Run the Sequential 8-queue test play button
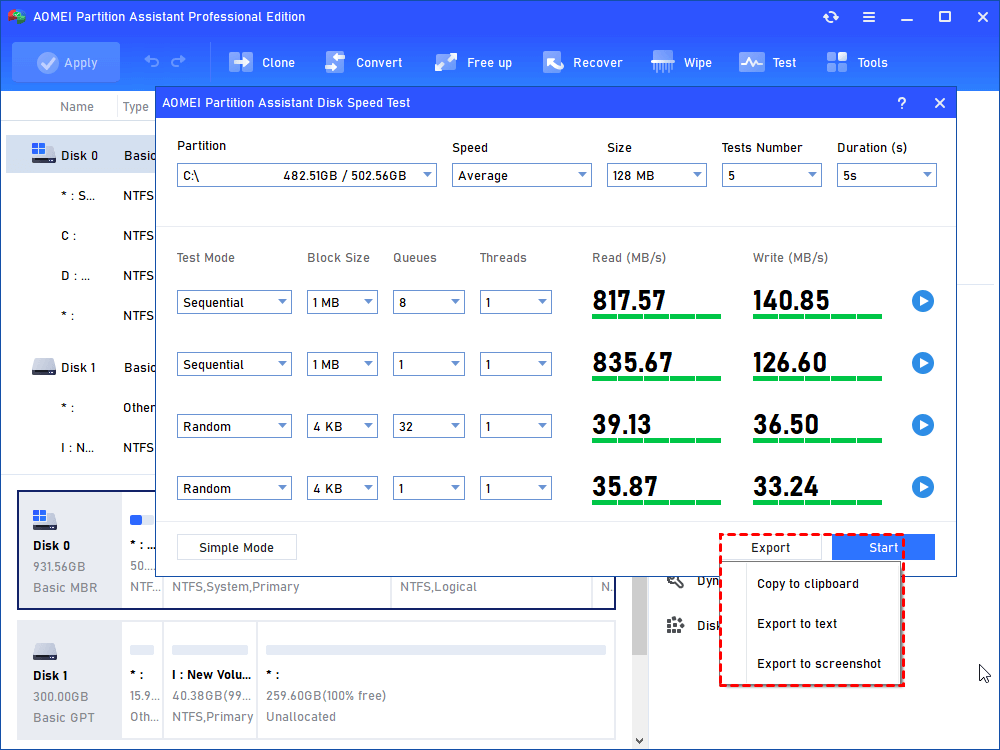The width and height of the screenshot is (1000, 750). tap(923, 301)
